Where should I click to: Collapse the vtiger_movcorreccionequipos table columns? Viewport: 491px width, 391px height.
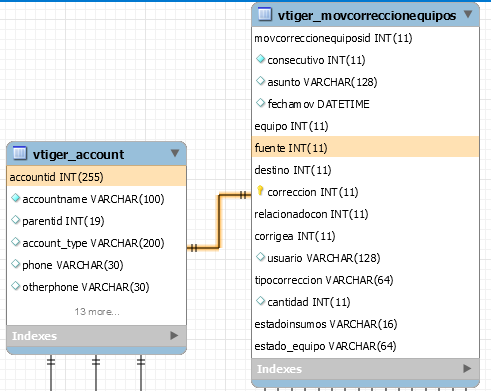[468, 14]
